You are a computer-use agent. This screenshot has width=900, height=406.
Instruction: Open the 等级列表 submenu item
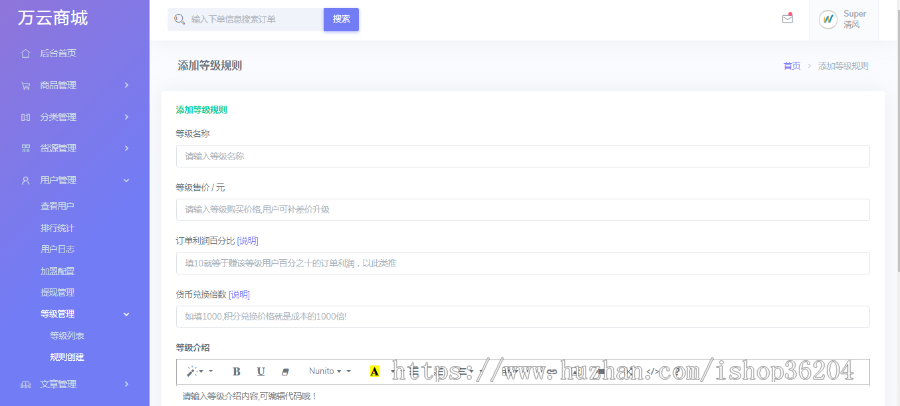[67, 336]
